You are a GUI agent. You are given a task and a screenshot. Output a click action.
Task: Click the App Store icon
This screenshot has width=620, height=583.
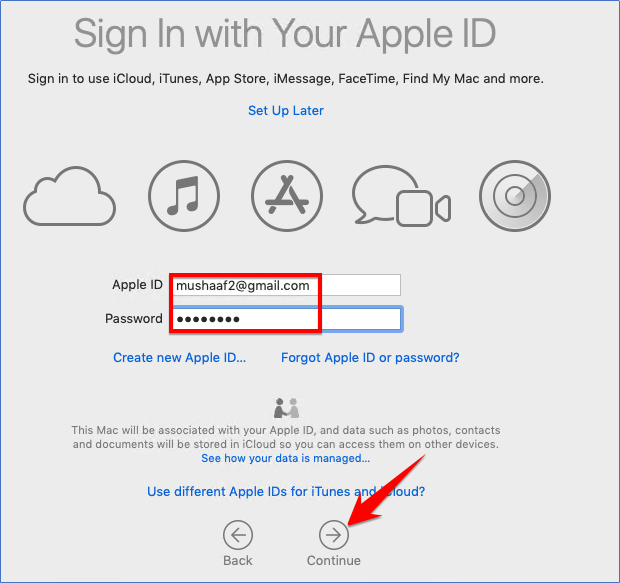287,196
